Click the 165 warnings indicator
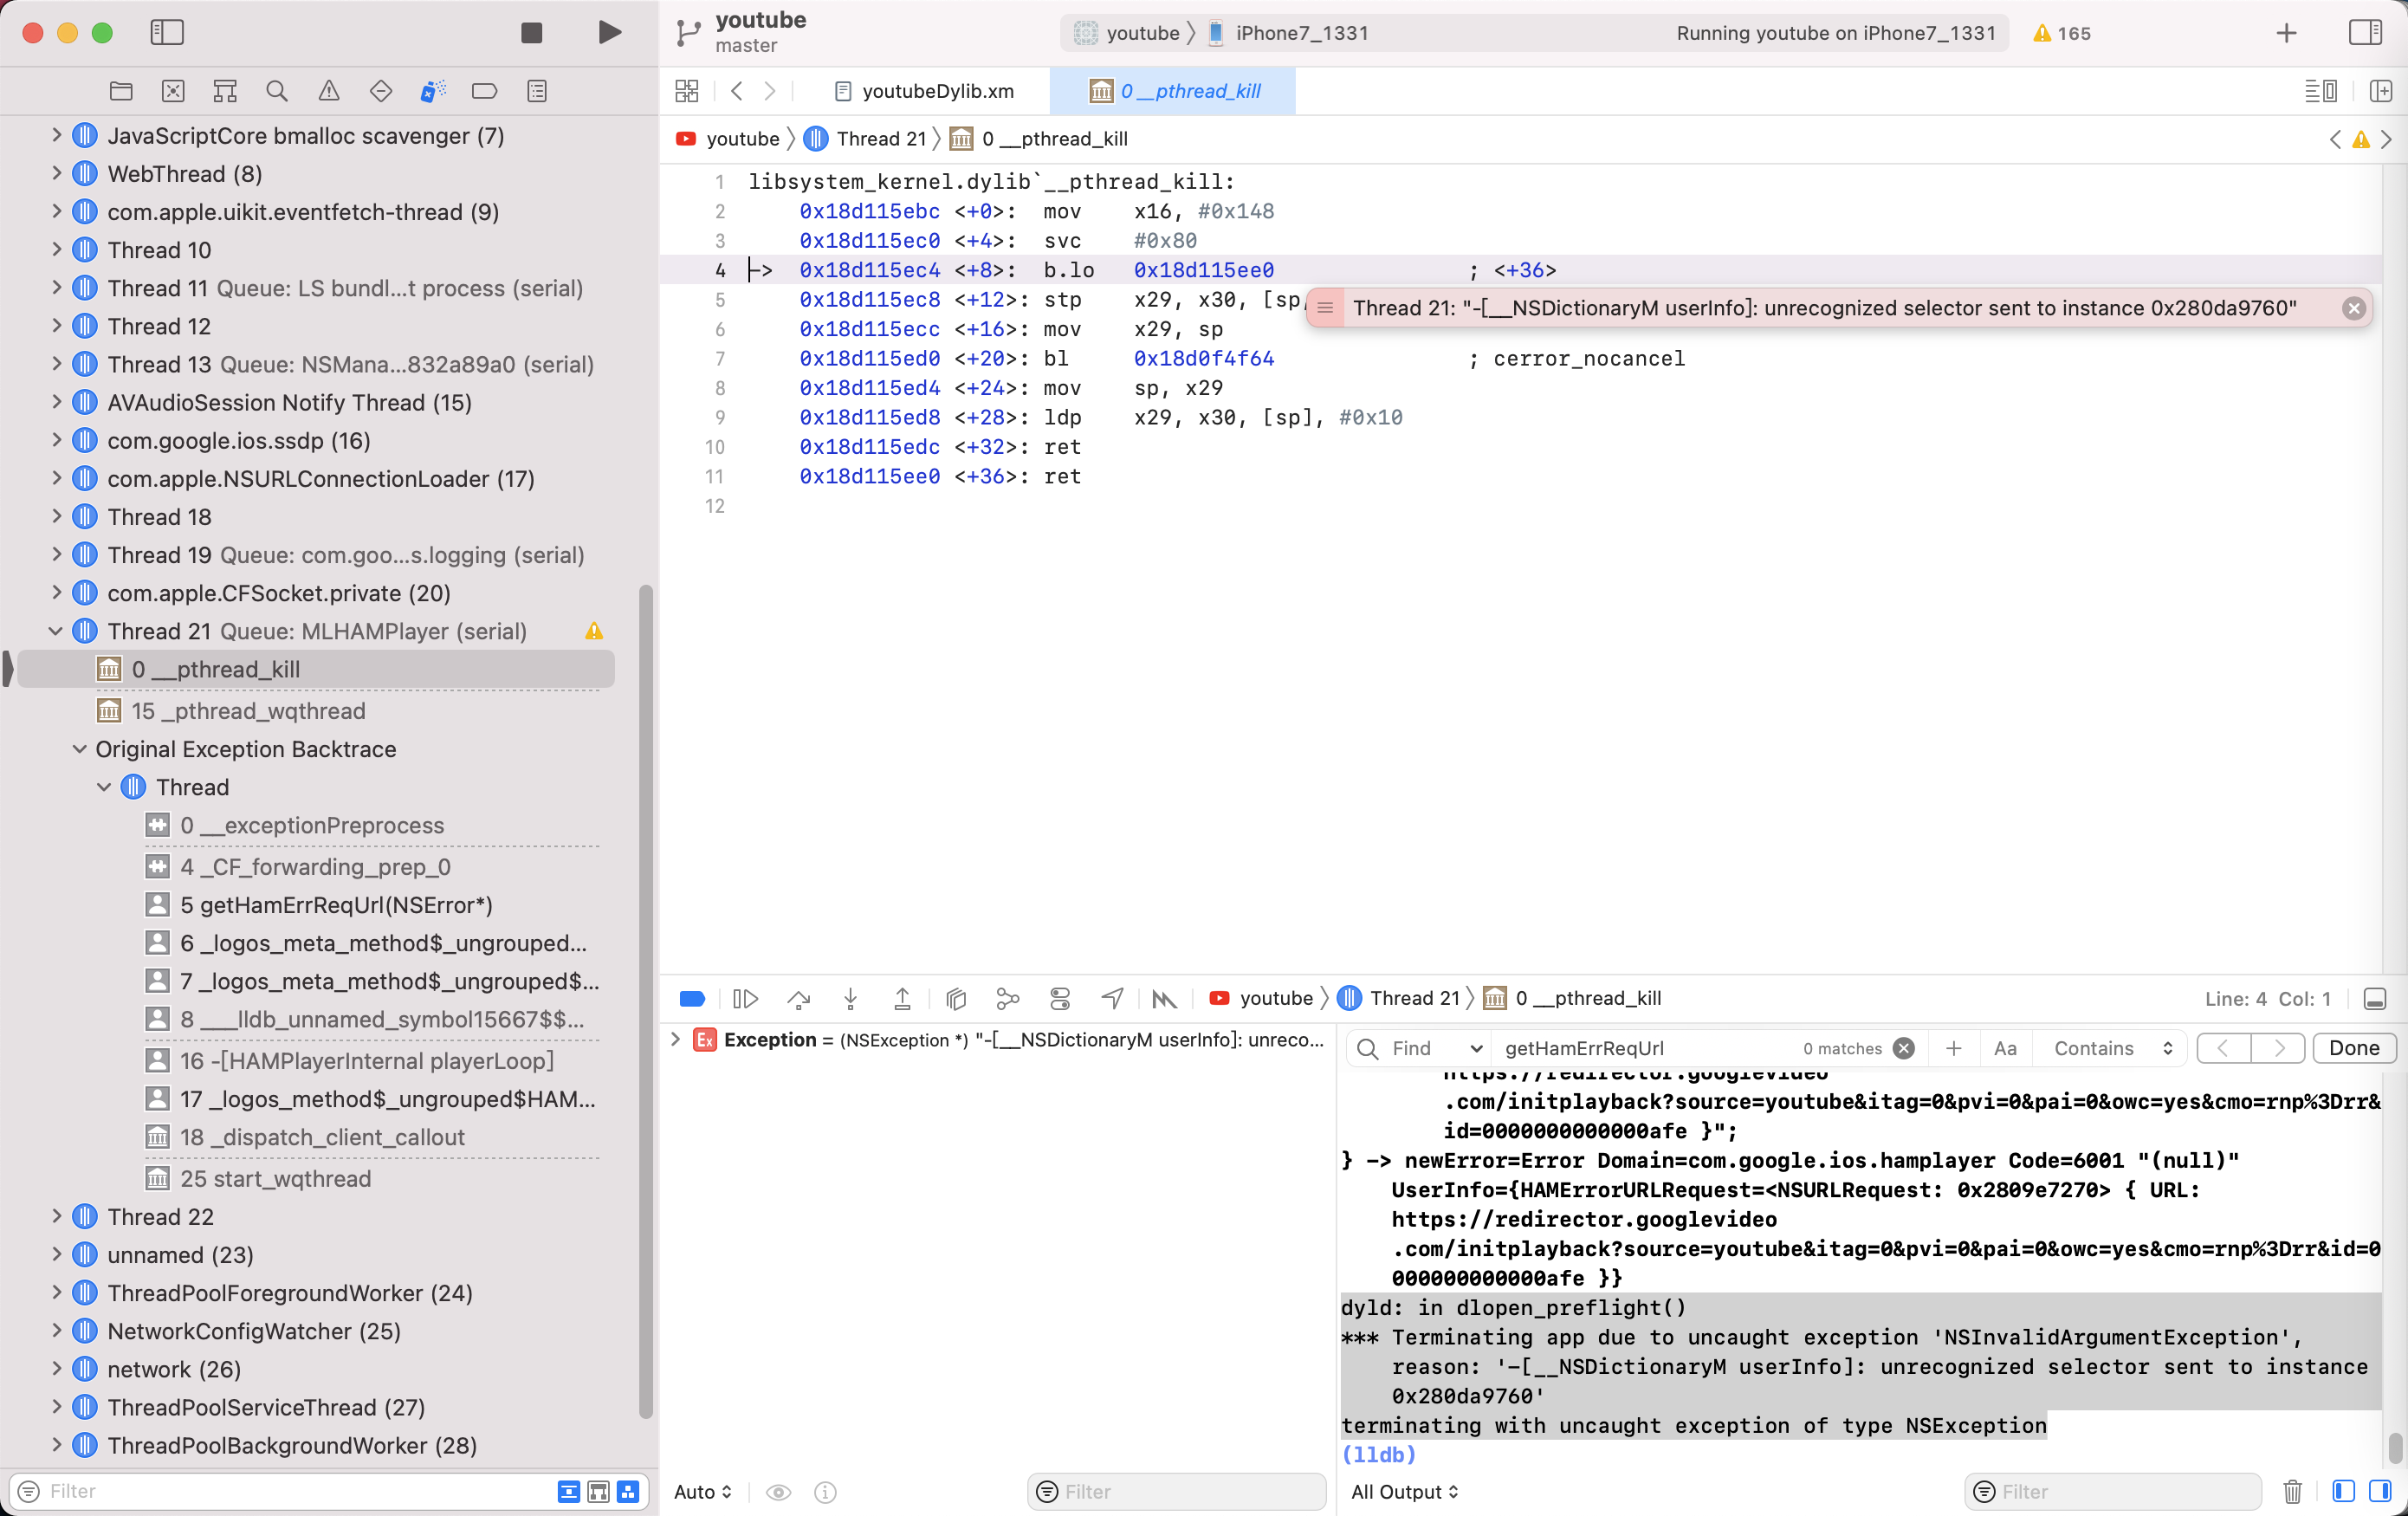This screenshot has width=2408, height=1516. [x=2062, y=33]
